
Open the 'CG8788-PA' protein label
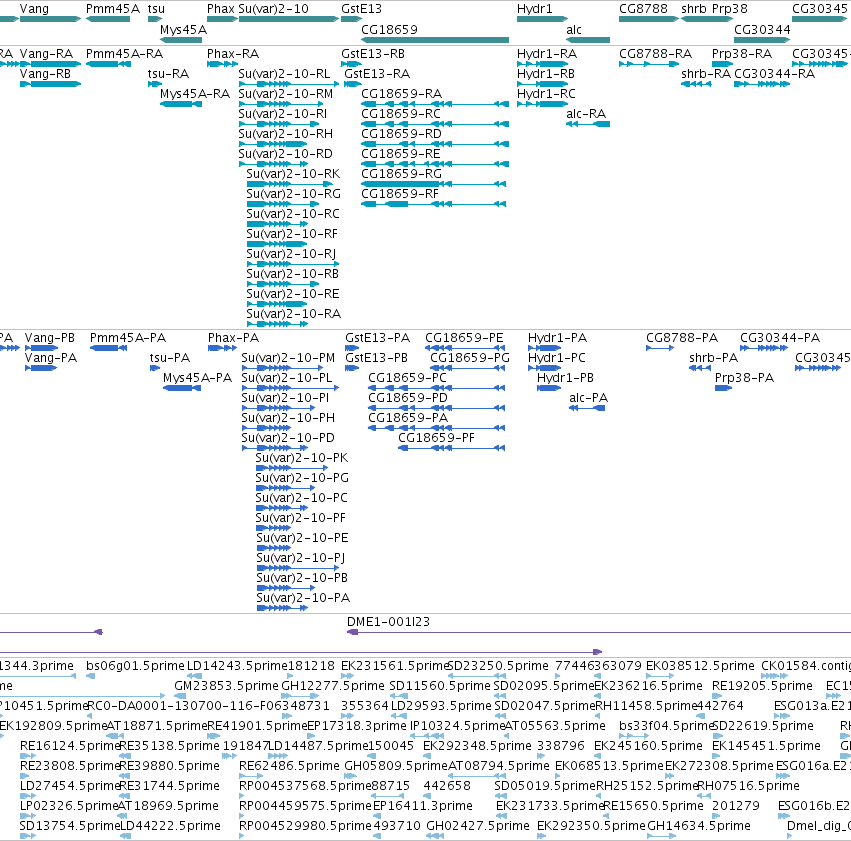coord(682,338)
